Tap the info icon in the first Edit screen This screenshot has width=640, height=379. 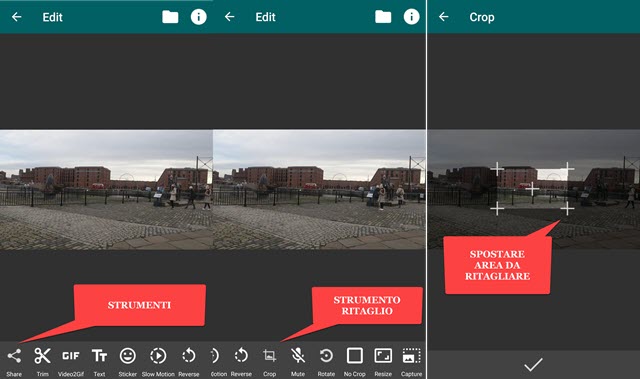tap(198, 17)
